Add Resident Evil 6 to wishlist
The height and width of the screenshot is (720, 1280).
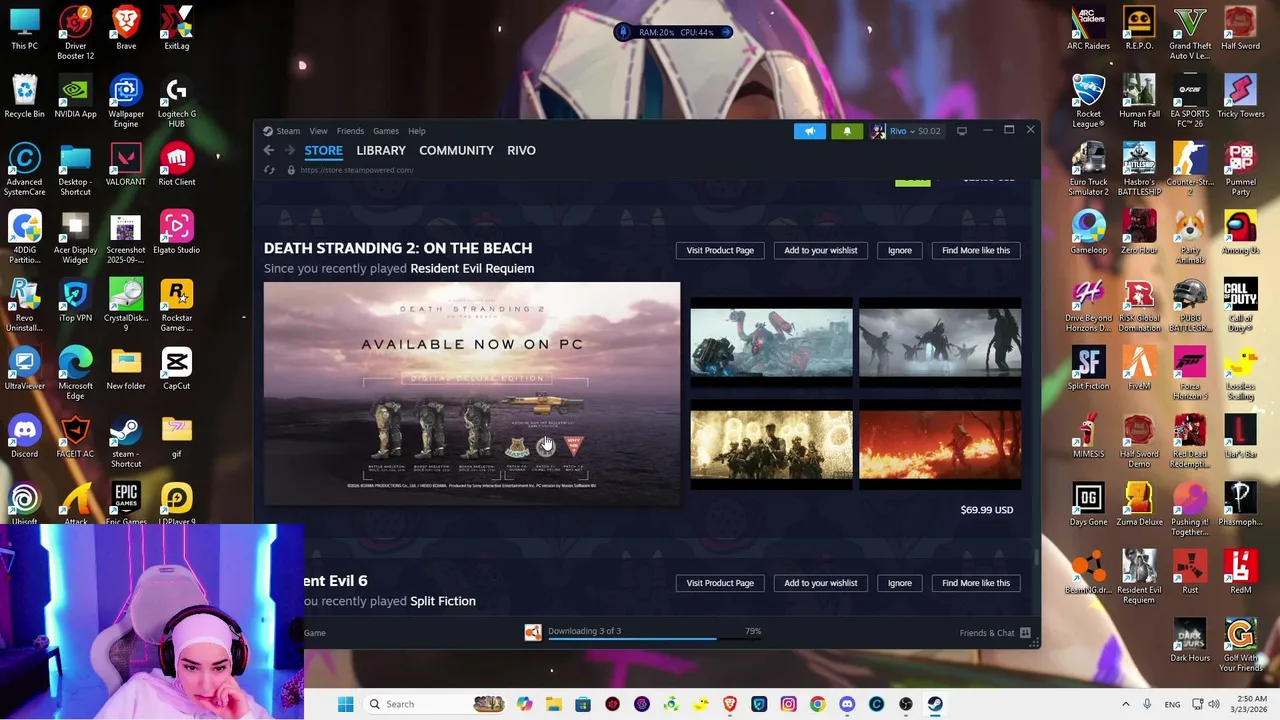[x=821, y=583]
